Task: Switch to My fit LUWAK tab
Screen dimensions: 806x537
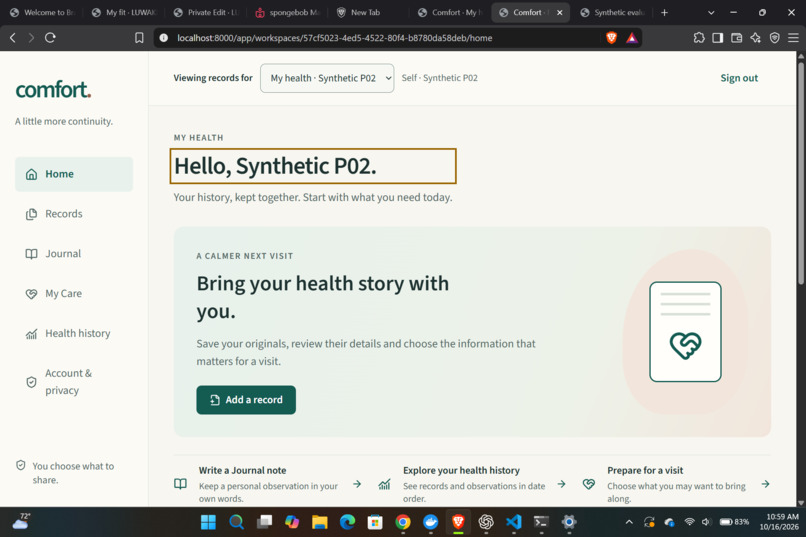Action: (124, 12)
